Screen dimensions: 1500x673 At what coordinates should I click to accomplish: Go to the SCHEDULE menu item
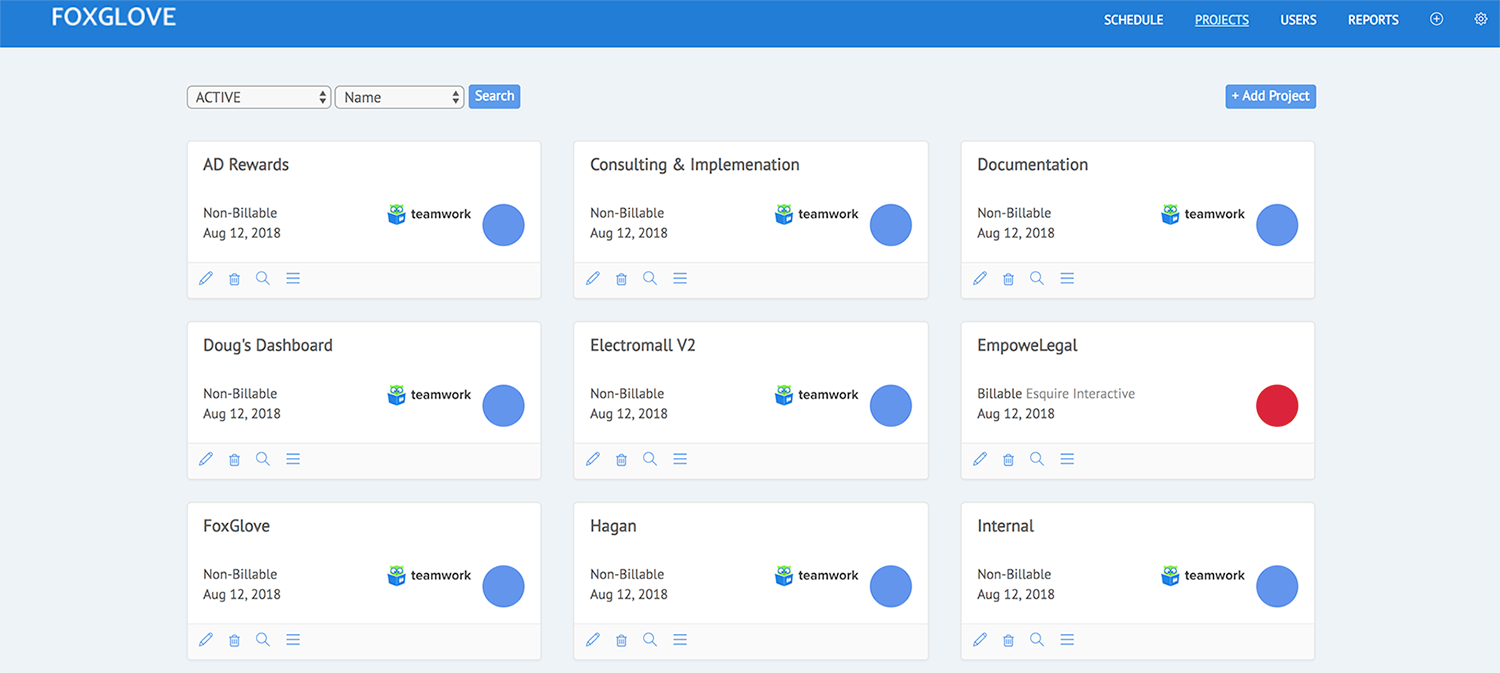click(x=1133, y=20)
